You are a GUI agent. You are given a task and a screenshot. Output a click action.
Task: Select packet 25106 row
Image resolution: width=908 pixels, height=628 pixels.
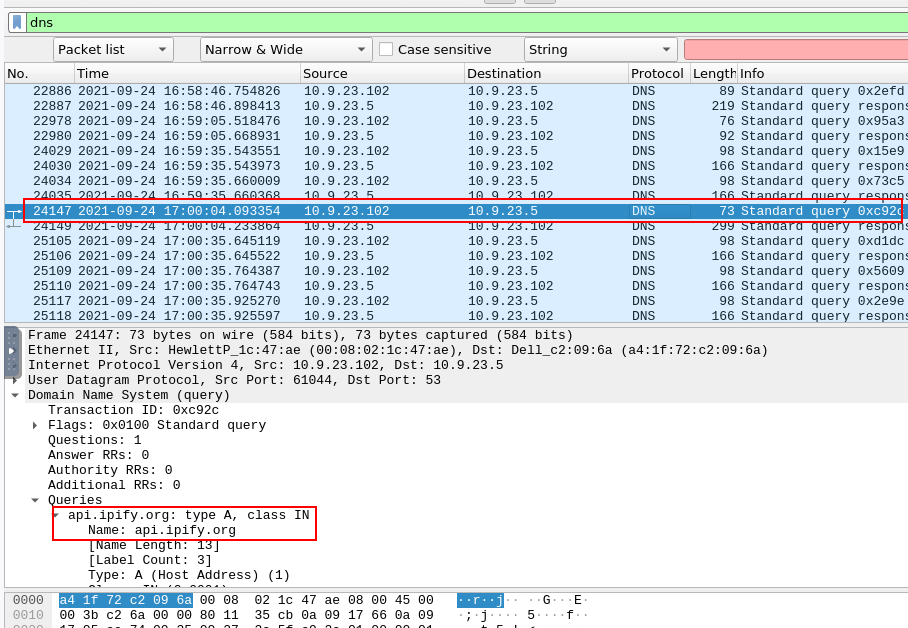[x=456, y=256]
